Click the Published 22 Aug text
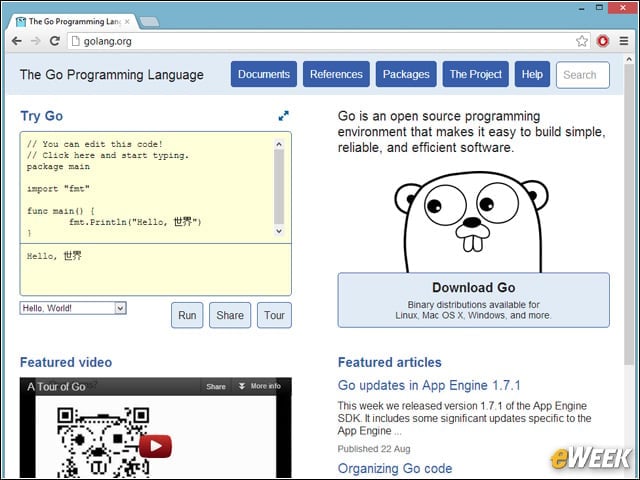 coord(373,449)
